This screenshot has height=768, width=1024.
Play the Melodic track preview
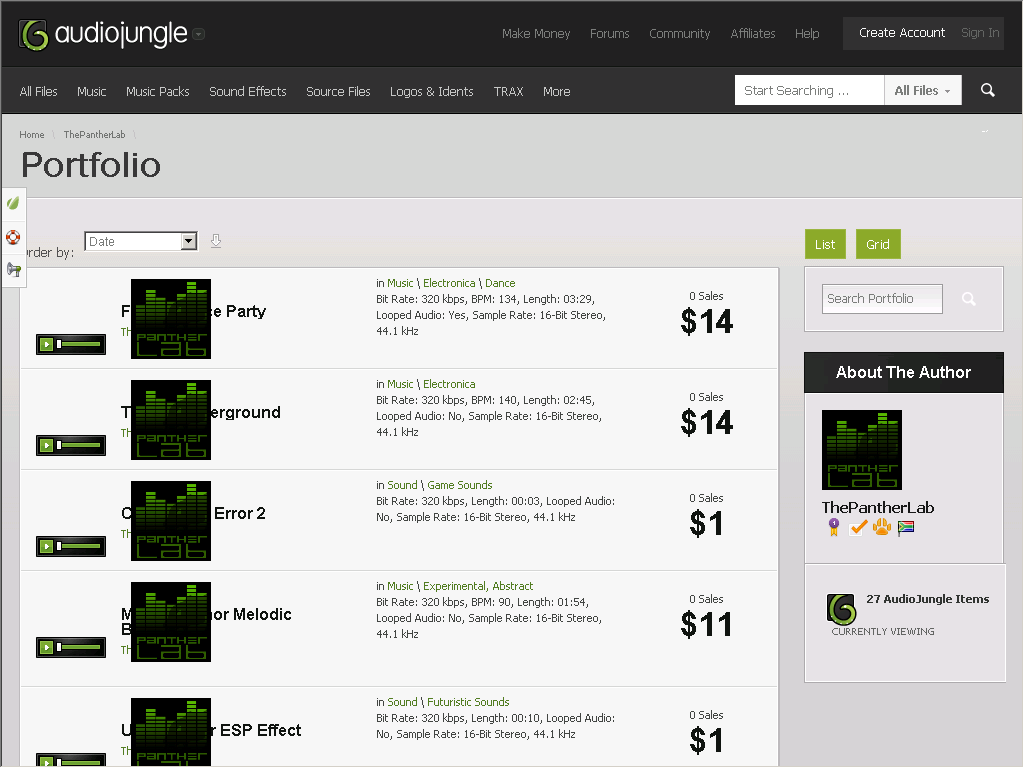(x=46, y=647)
